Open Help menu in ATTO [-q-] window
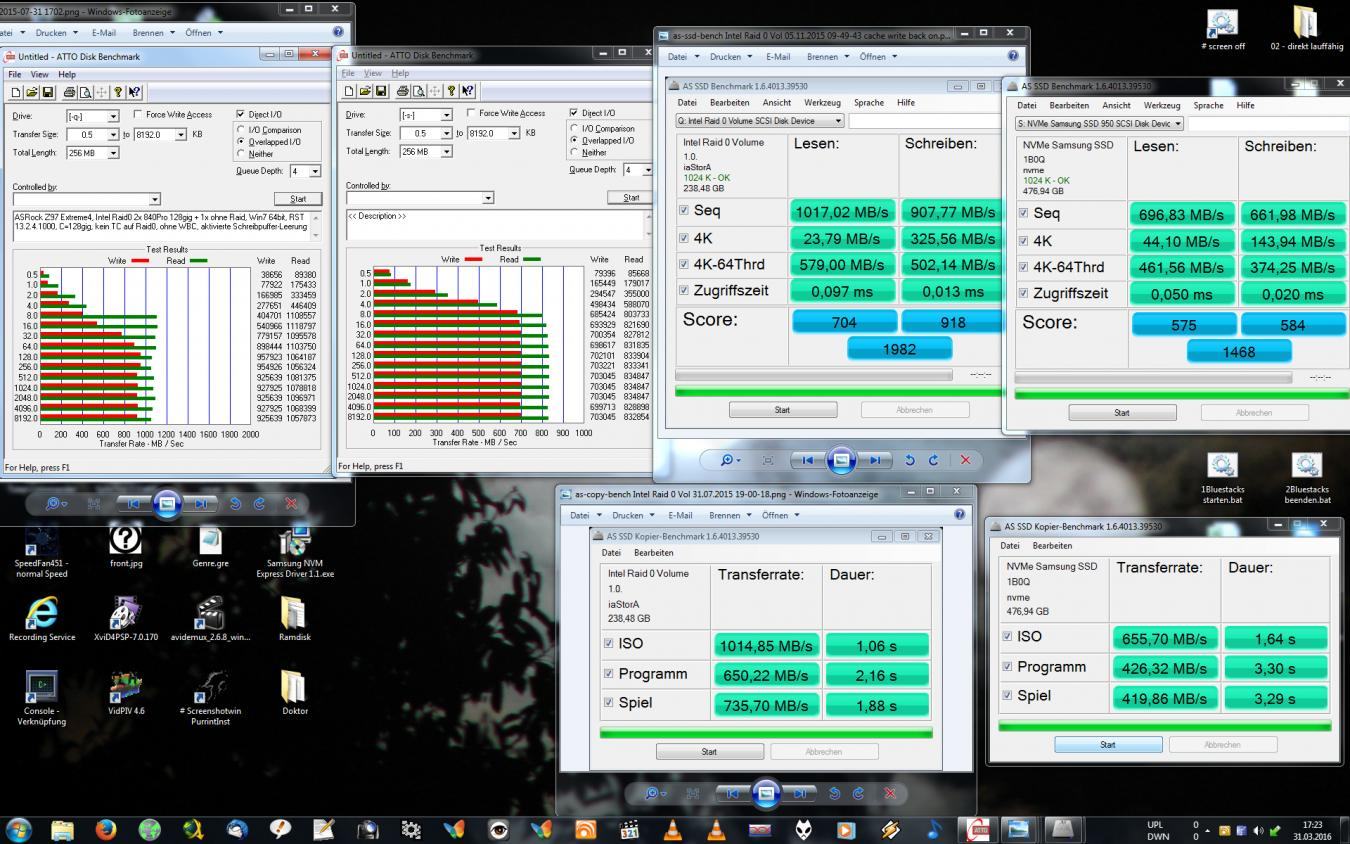Screen dimensions: 1350x844 coord(67,74)
